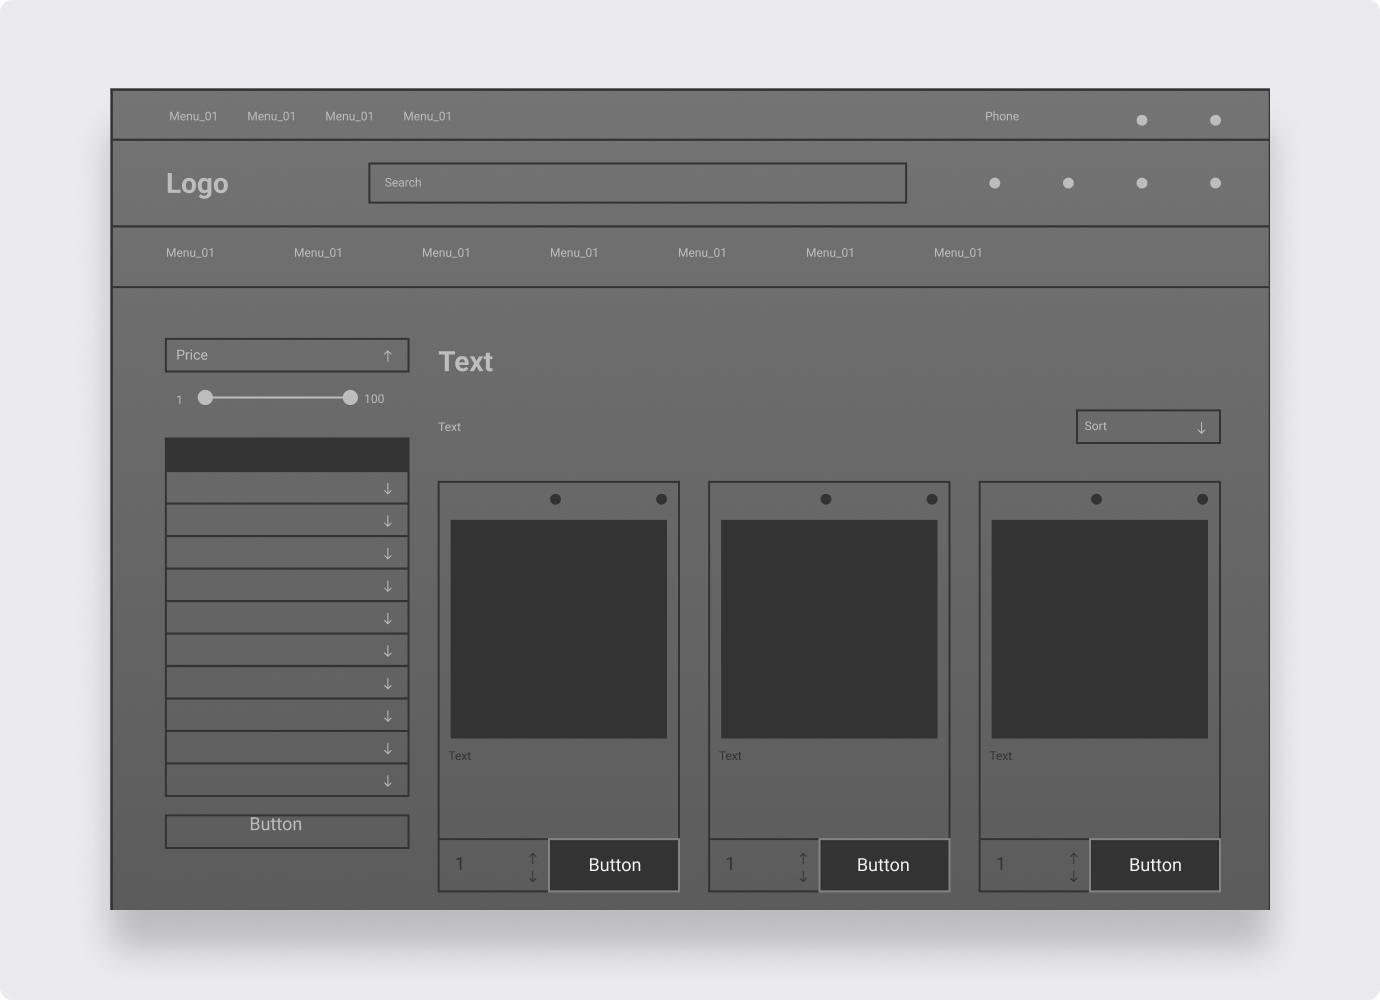Click the Phone link in the top bar
The height and width of the screenshot is (1000, 1380).
pyautogui.click(x=1002, y=116)
